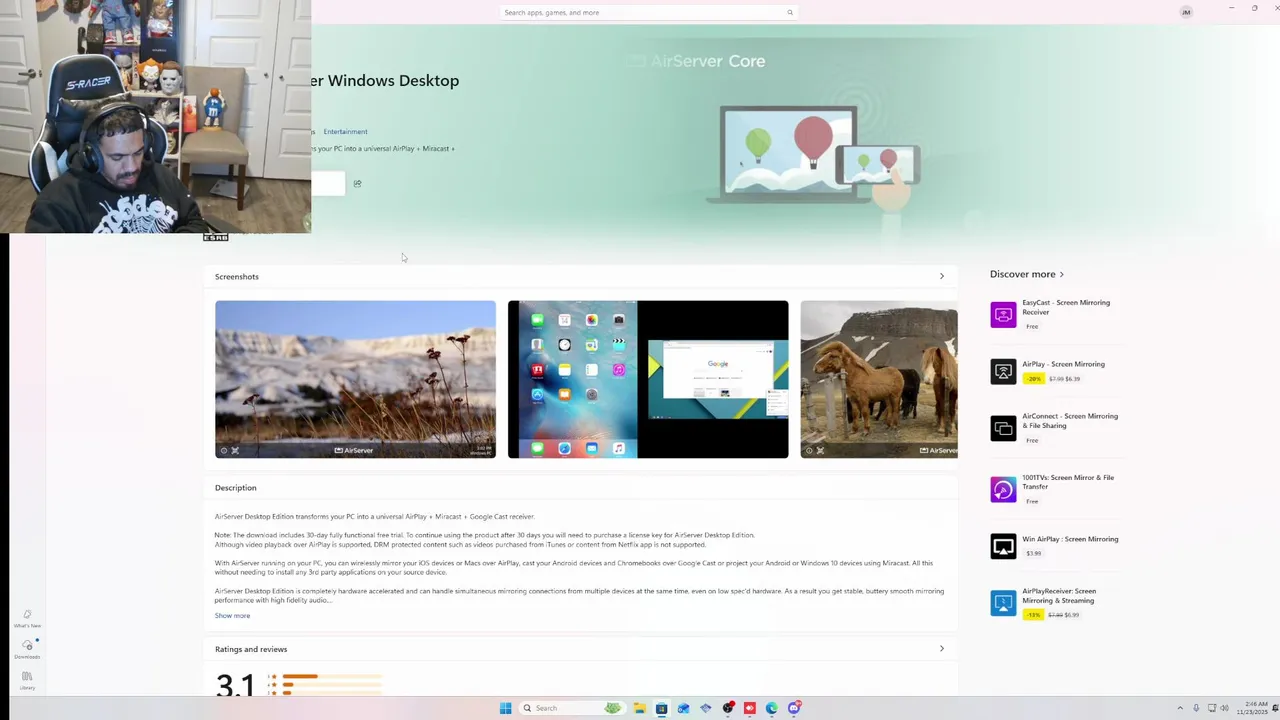Click the Win AirPlay app icon
The width and height of the screenshot is (1280, 720).
pyautogui.click(x=1003, y=546)
